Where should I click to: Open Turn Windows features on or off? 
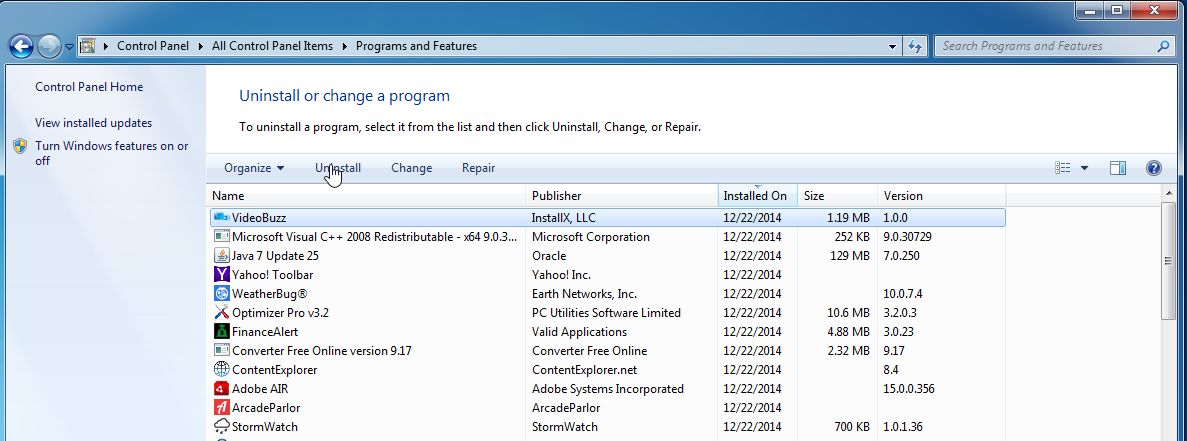point(111,153)
